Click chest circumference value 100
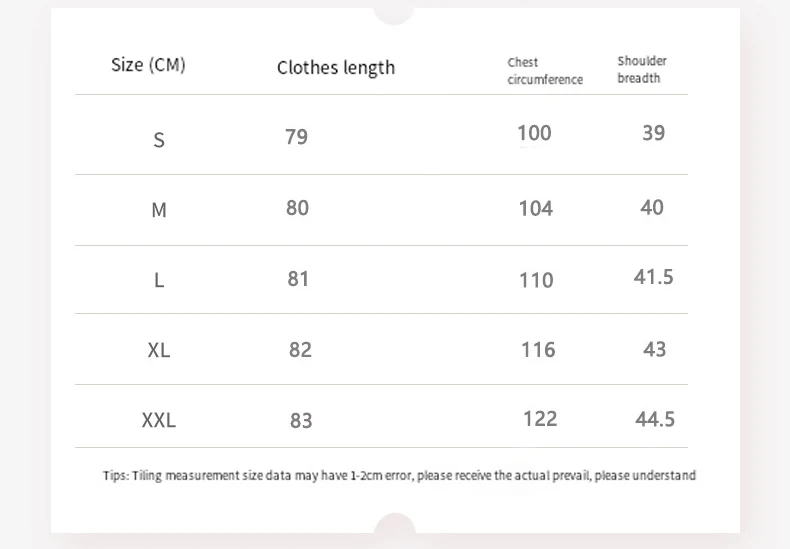 click(x=534, y=133)
